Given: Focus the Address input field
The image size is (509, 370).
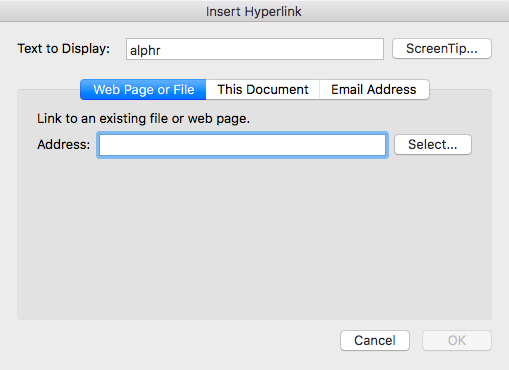Looking at the screenshot, I should click(x=242, y=145).
